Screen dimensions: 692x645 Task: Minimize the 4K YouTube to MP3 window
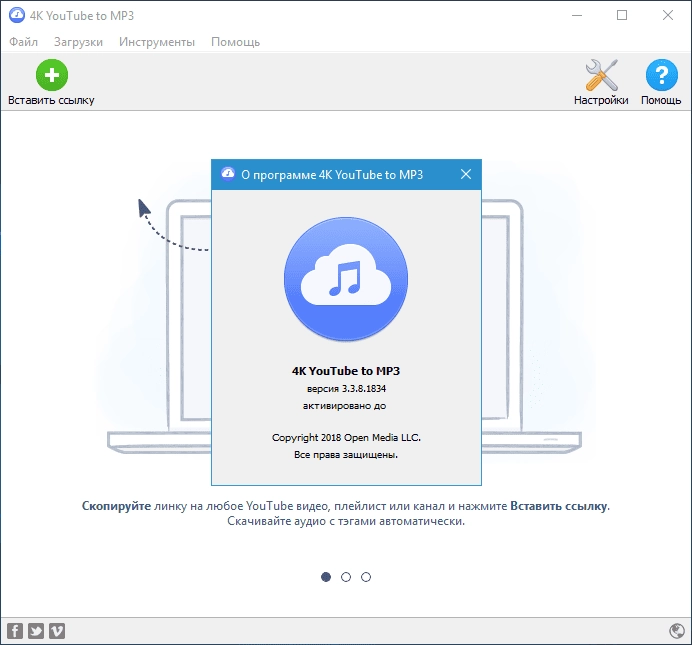577,15
